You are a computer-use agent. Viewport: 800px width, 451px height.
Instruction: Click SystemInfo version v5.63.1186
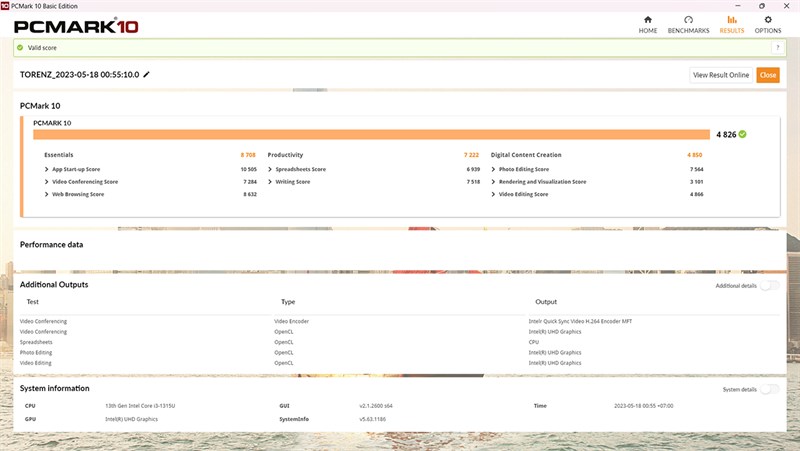[x=372, y=419]
